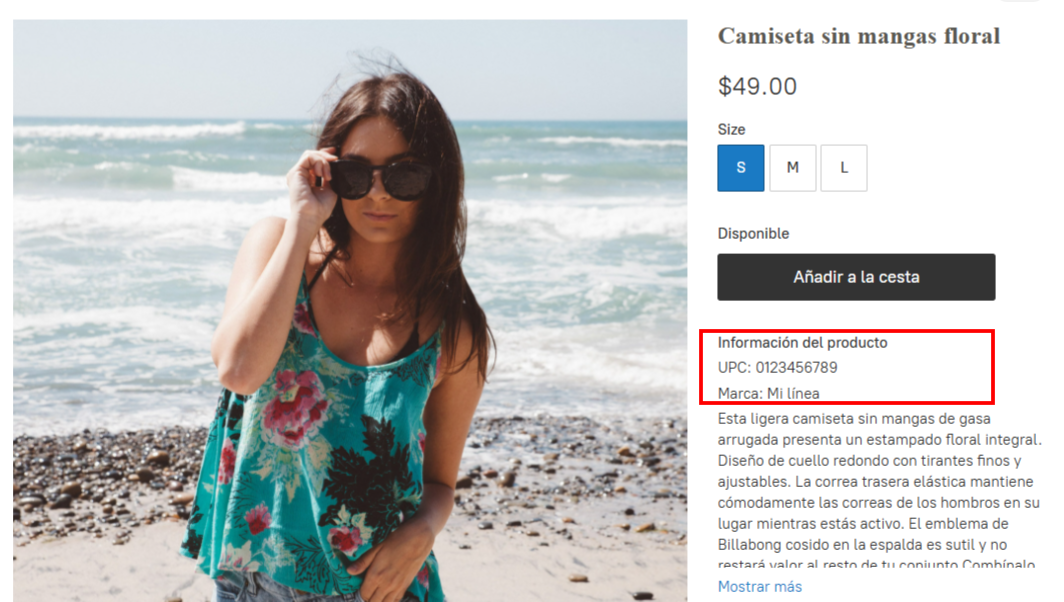Click the Size label above options

(732, 130)
